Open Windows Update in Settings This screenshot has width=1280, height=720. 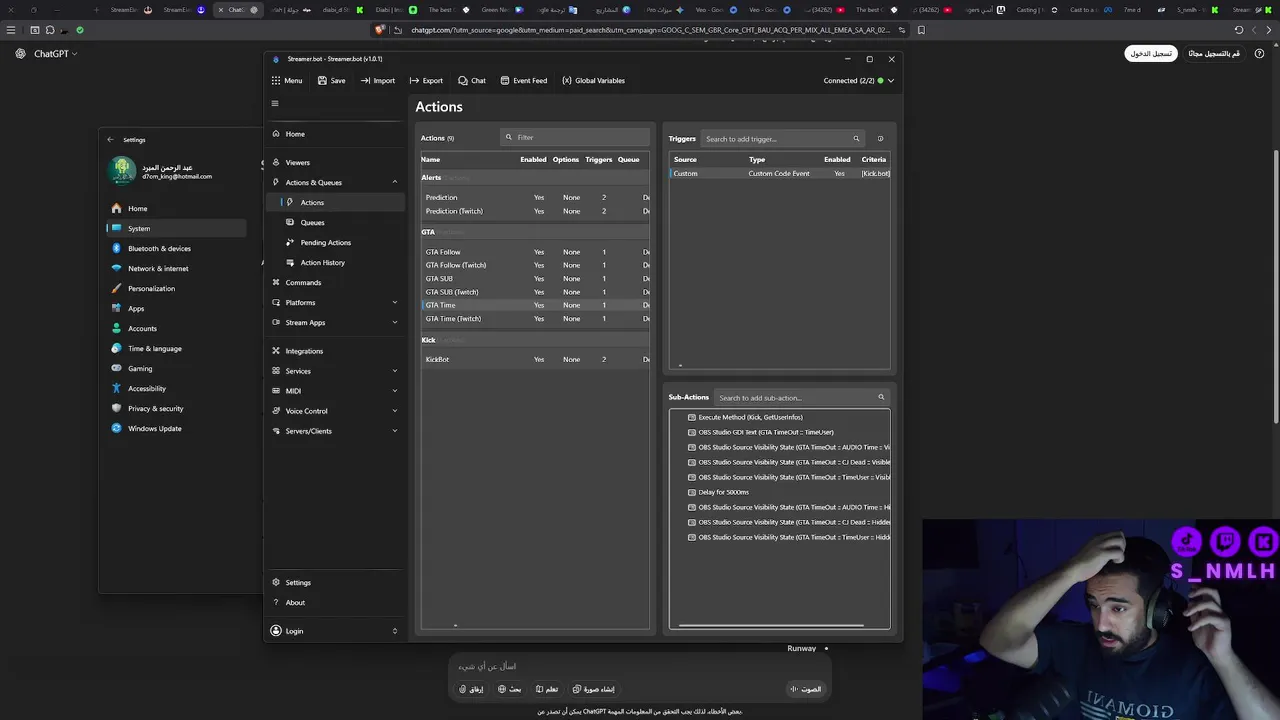click(176, 428)
